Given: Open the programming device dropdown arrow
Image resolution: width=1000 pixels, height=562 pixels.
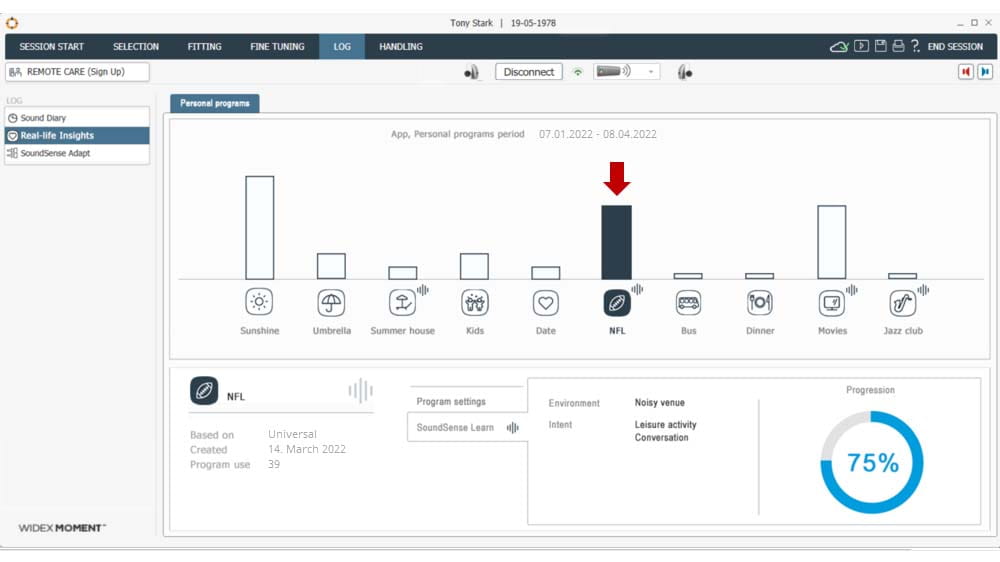Looking at the screenshot, I should pyautogui.click(x=651, y=72).
